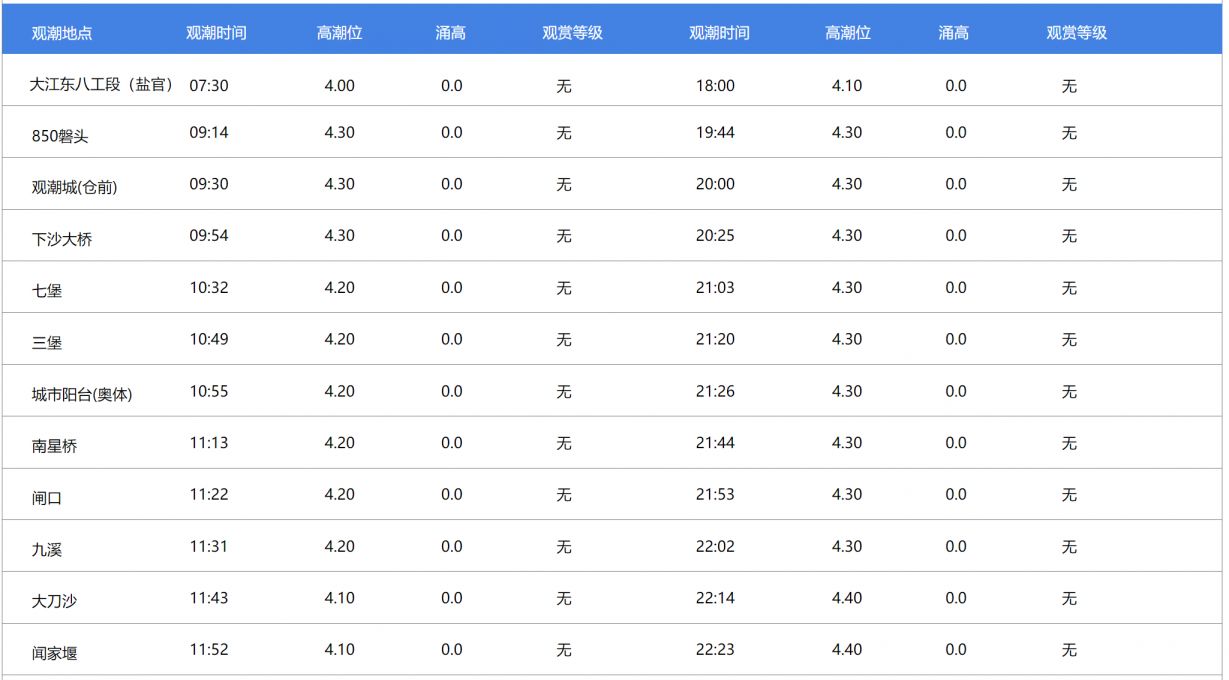Click the 下沙大桥 location cell

(62, 240)
